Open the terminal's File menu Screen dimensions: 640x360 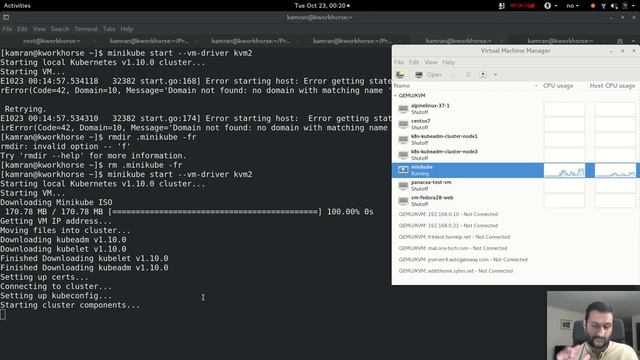pos(7,29)
